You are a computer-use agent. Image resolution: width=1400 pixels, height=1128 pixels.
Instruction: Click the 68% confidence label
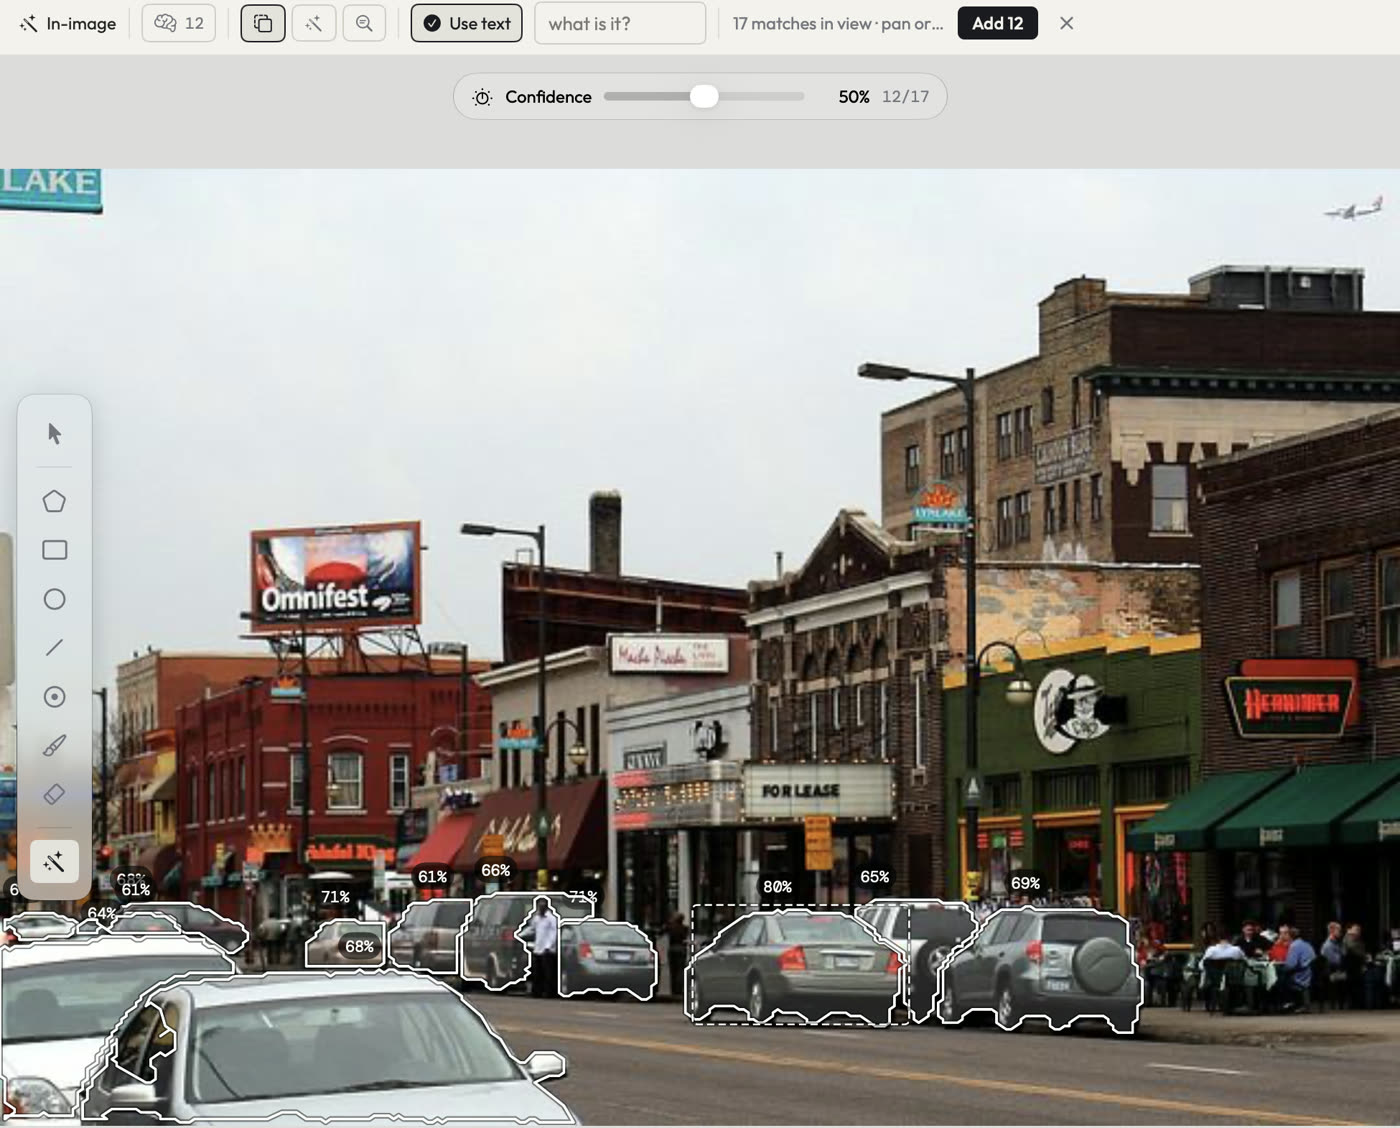coord(359,946)
